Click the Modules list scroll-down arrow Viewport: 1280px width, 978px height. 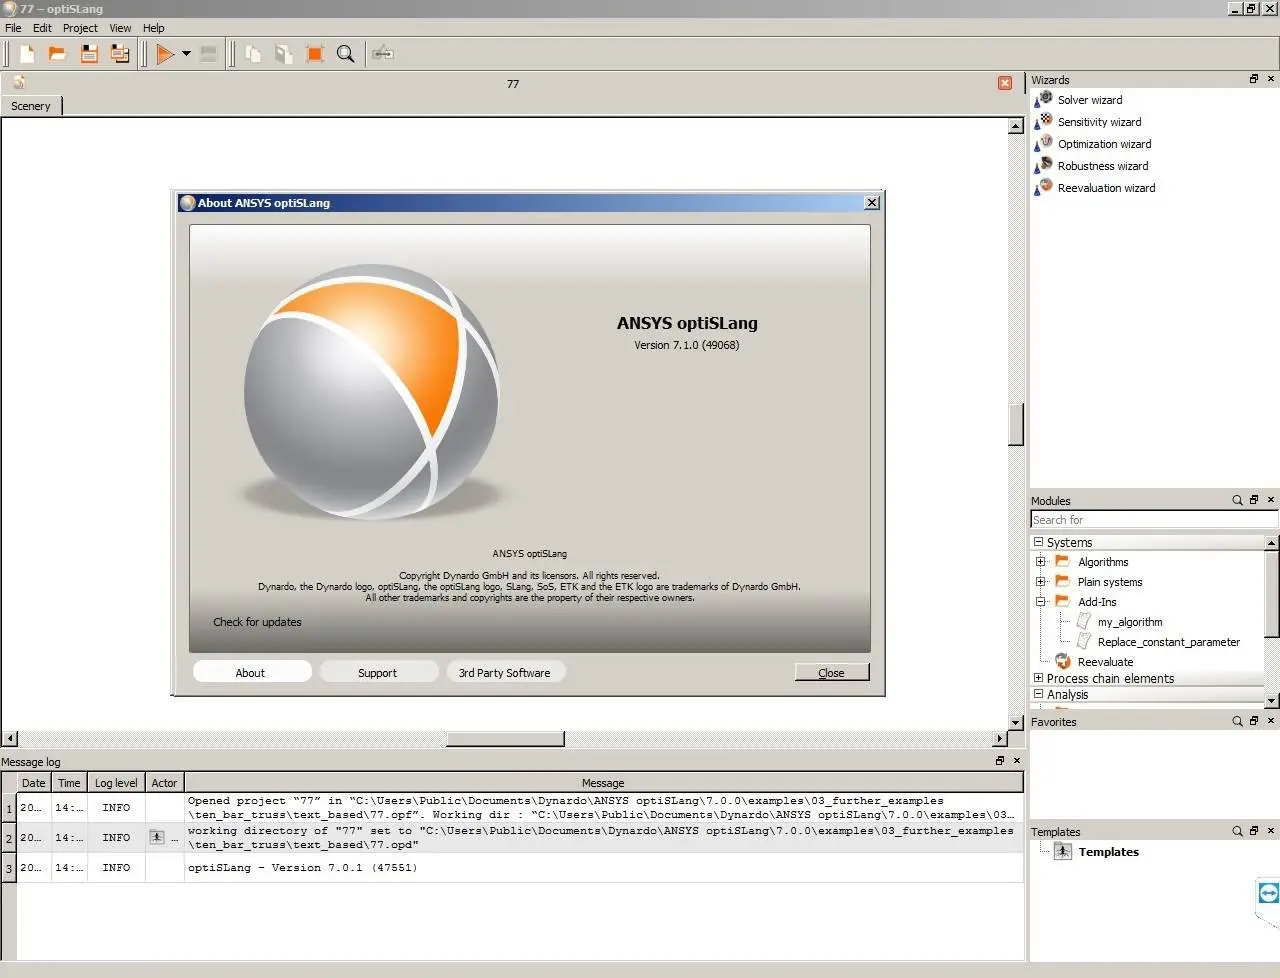[1272, 701]
